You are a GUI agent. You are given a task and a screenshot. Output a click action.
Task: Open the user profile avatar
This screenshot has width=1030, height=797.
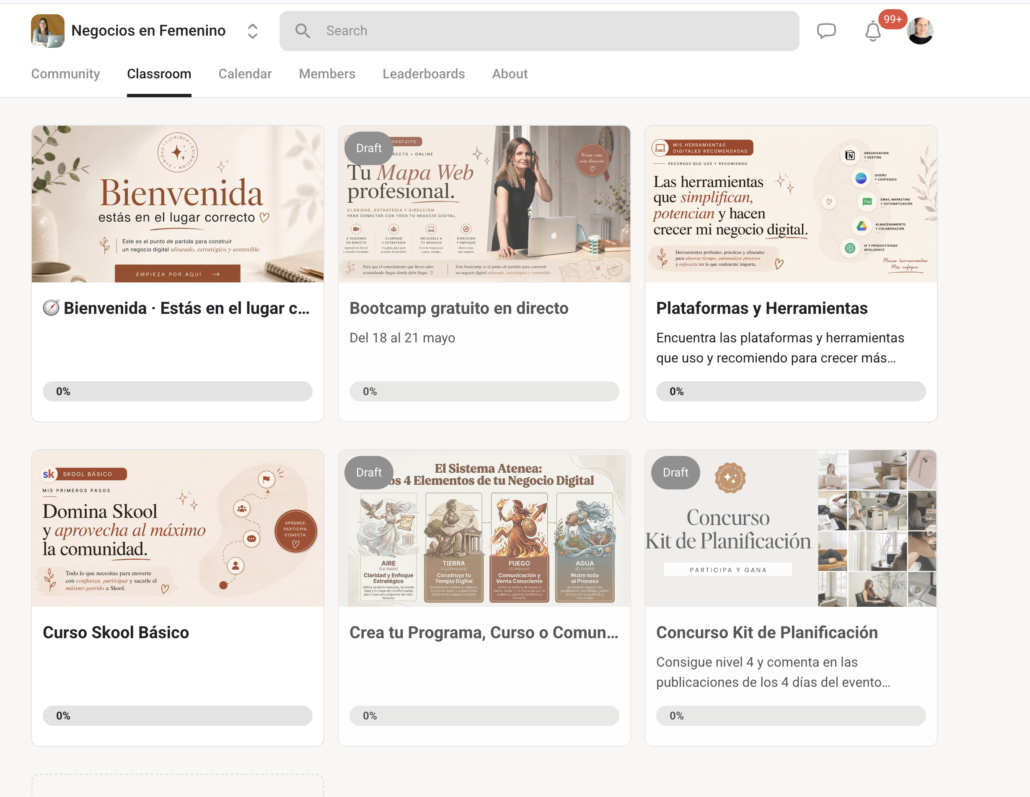[920, 31]
